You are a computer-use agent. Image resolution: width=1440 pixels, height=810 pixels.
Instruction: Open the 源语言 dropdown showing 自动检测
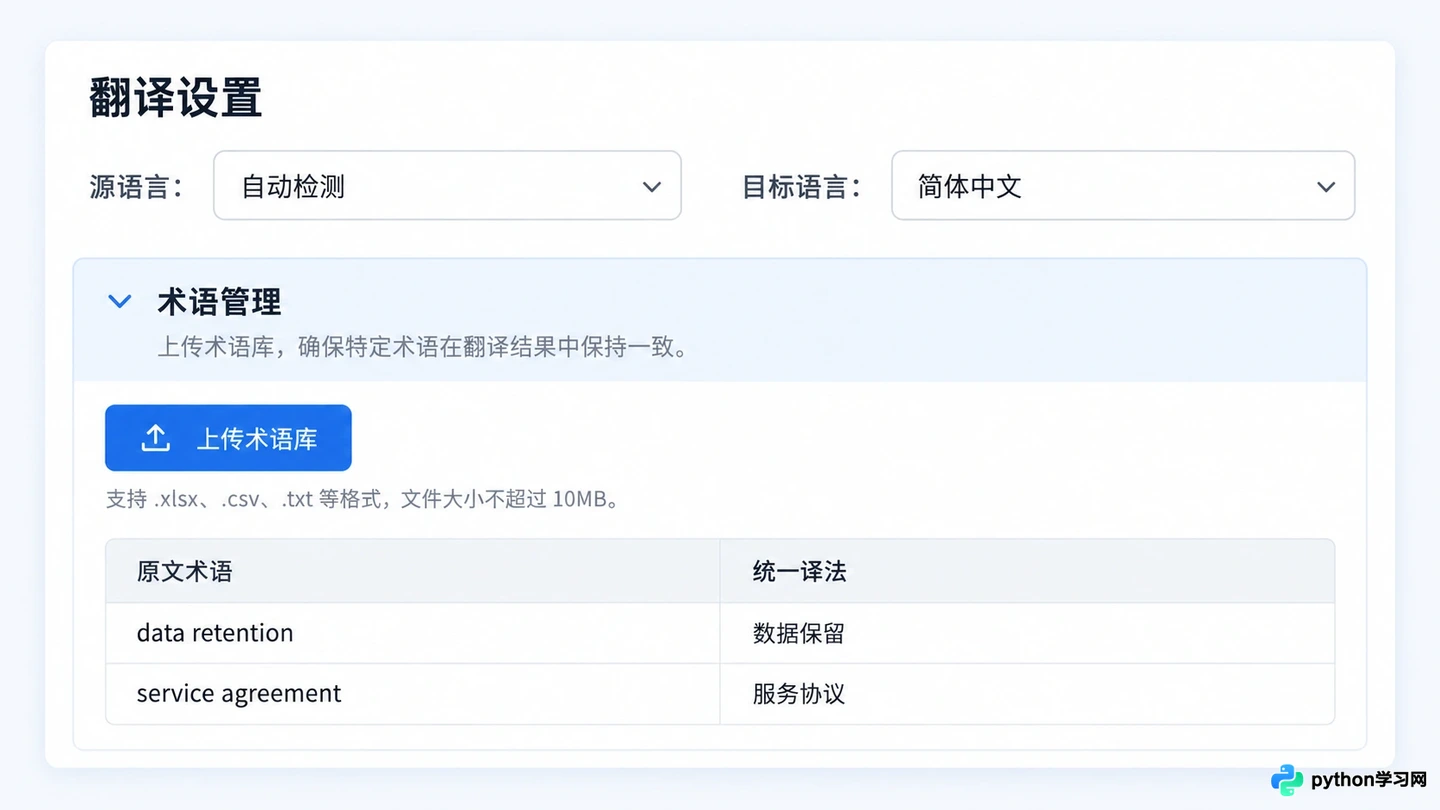(447, 185)
